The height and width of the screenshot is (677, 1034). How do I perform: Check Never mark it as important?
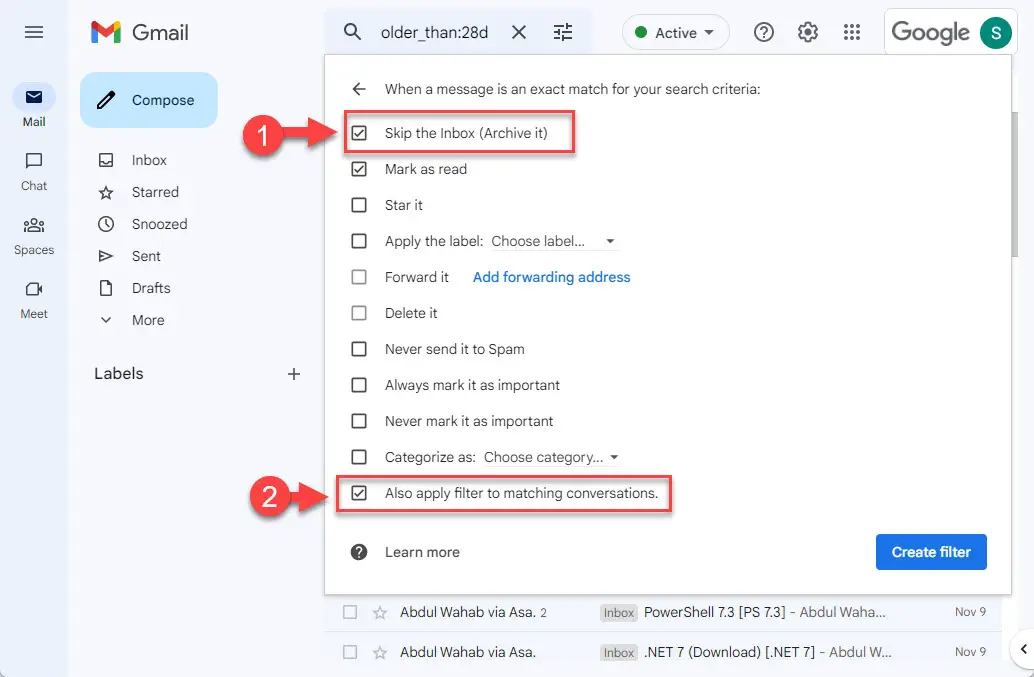point(359,421)
